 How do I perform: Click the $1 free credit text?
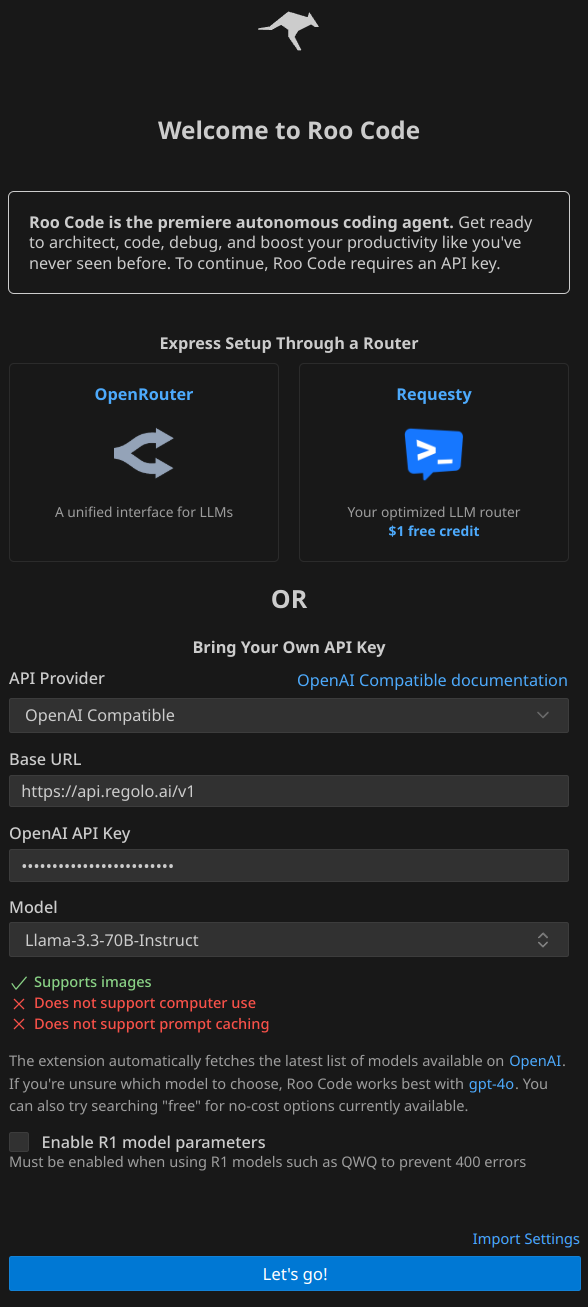point(434,531)
